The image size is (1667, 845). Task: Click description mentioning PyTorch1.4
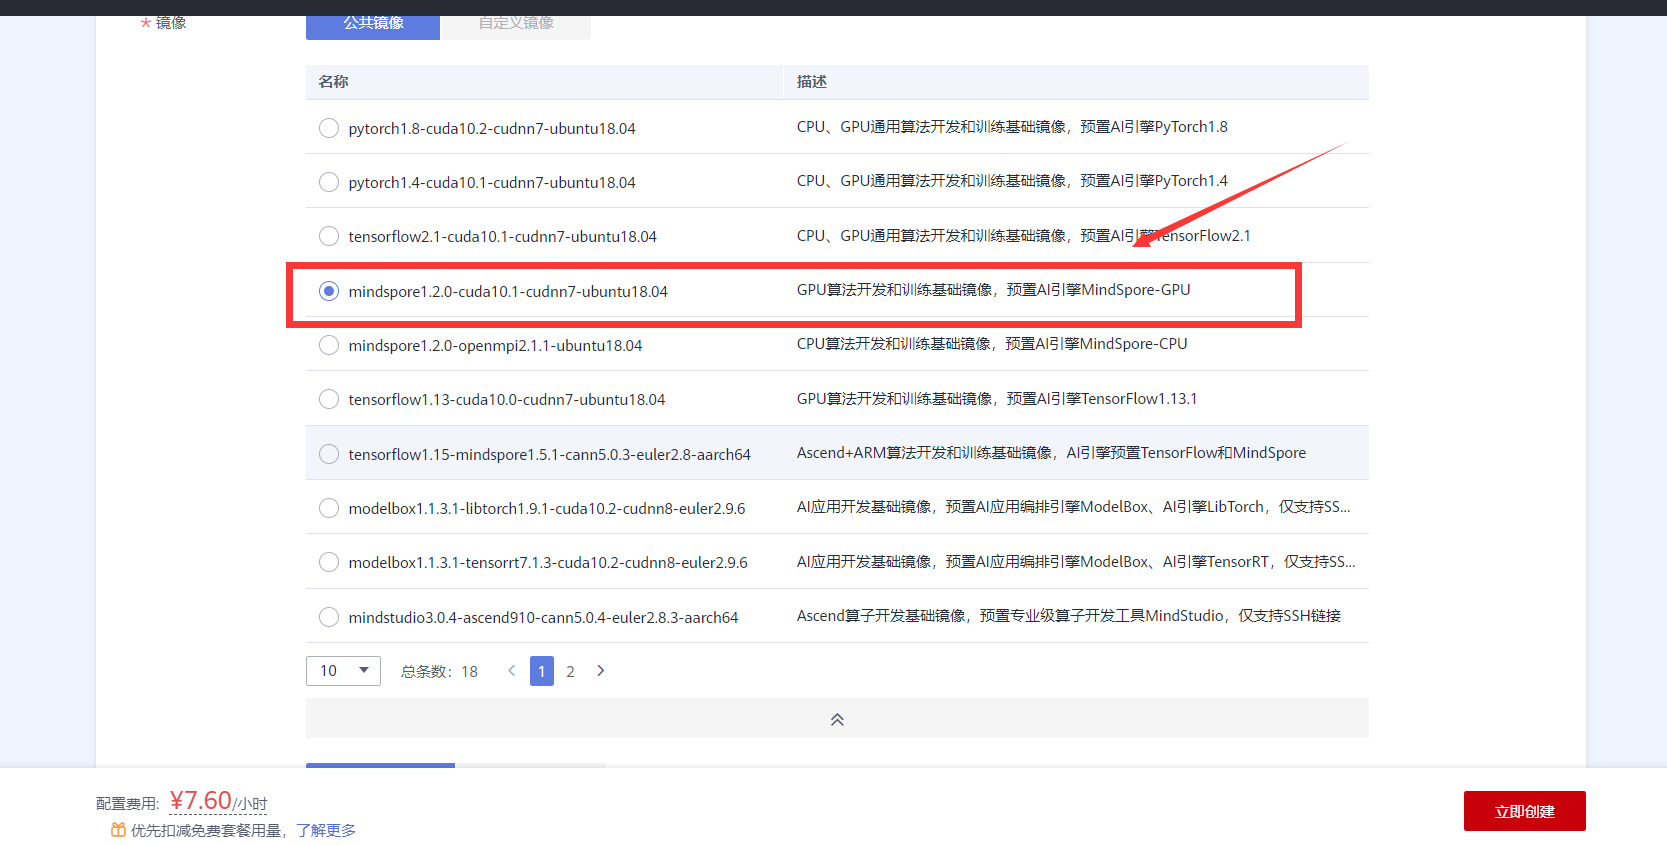(1012, 181)
